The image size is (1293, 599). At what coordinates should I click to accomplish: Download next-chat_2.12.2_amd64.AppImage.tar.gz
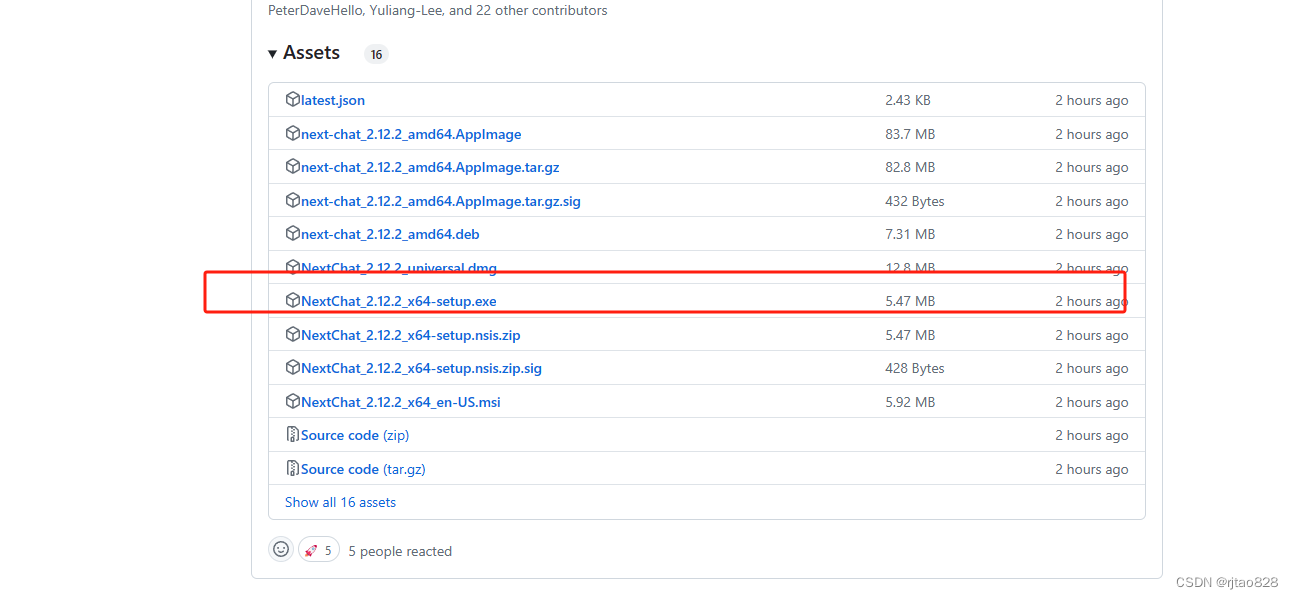(x=430, y=168)
